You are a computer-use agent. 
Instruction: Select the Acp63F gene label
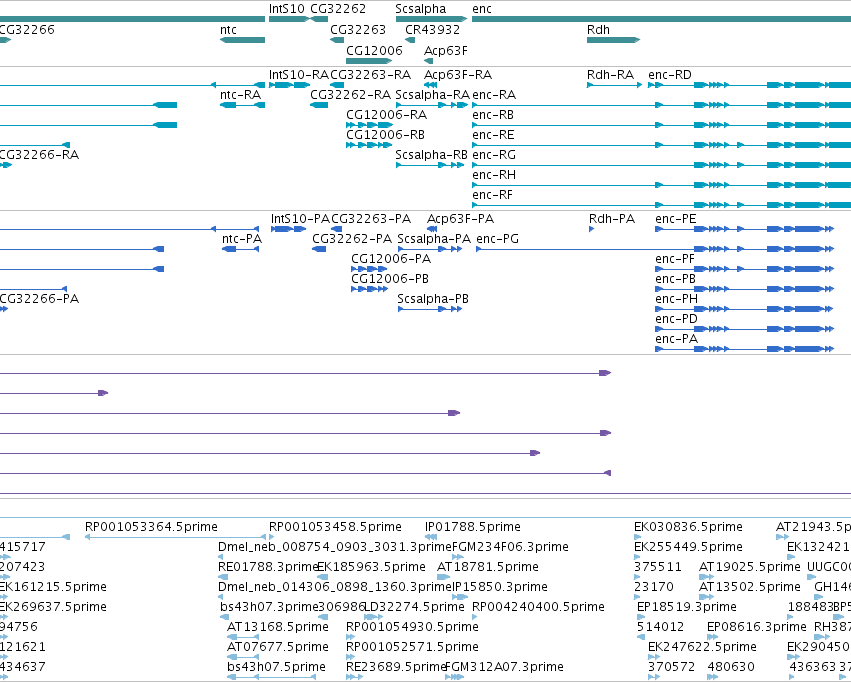pos(446,50)
